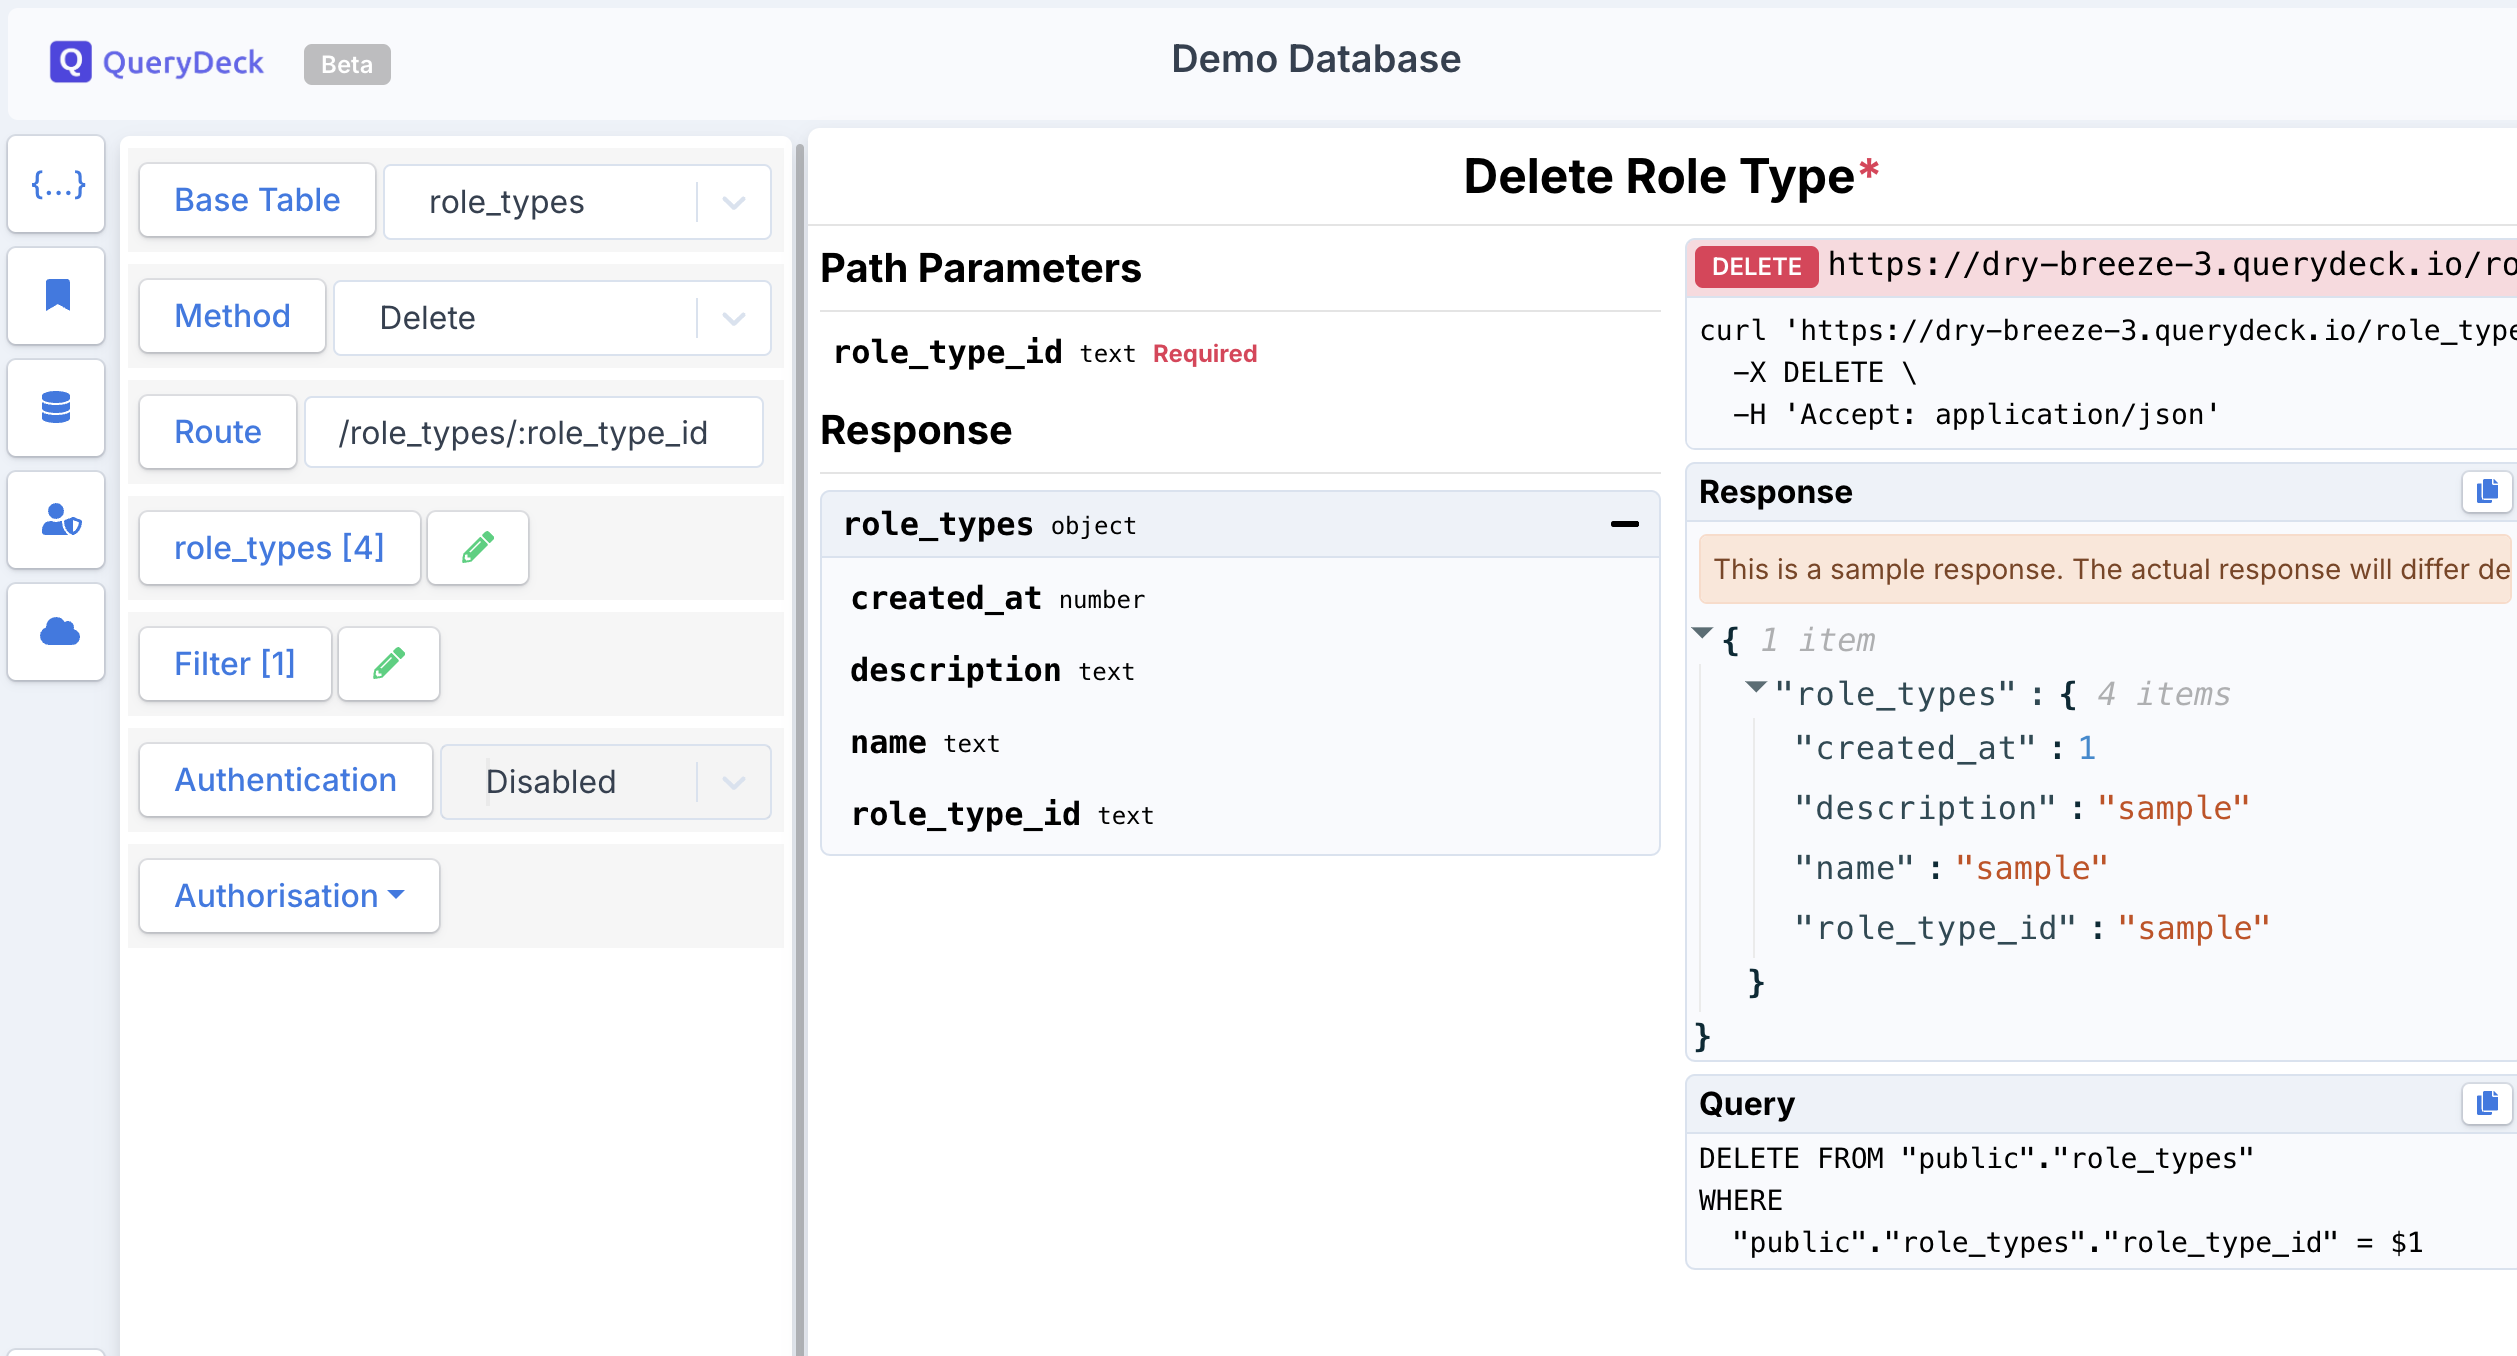Collapse the "role_types" JSON node

[x=1755, y=687]
